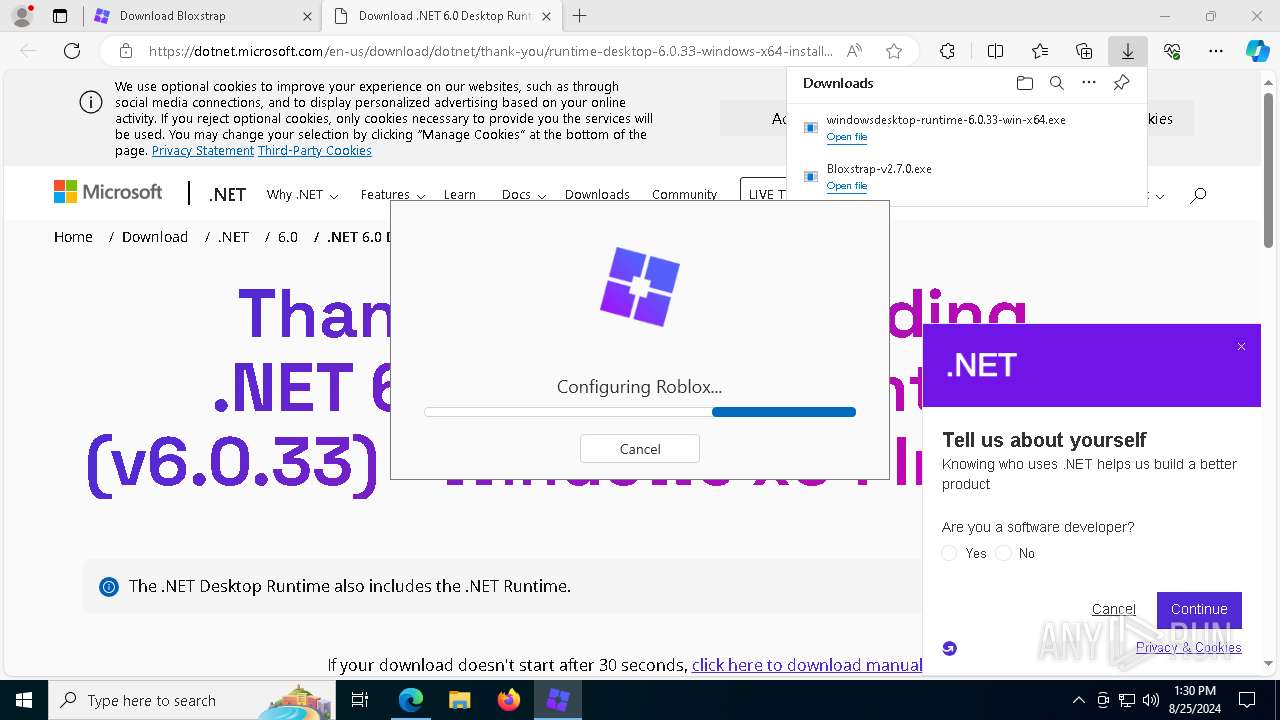This screenshot has height=720, width=1280.
Task: Open file Bloxstrap-v2.7.0.exe
Action: coord(846,186)
